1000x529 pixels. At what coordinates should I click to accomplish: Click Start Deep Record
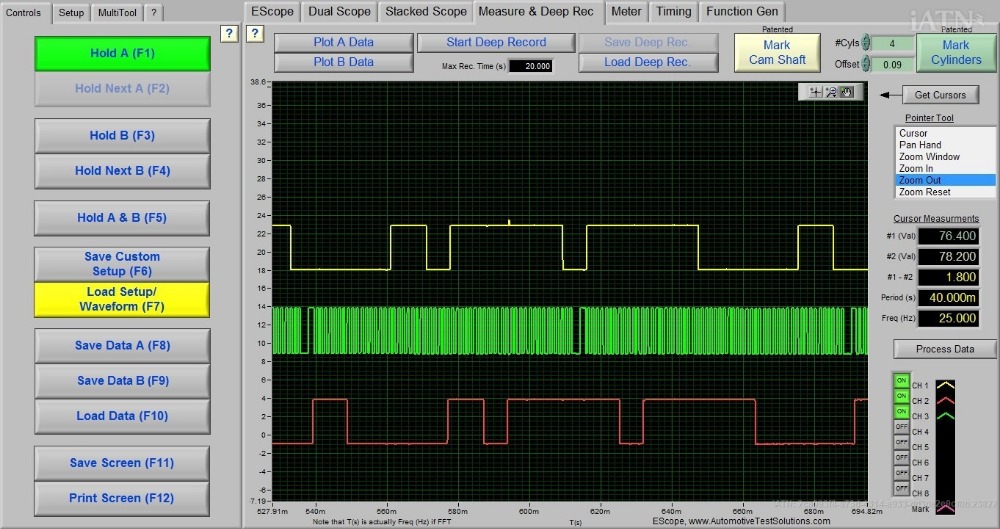[496, 42]
